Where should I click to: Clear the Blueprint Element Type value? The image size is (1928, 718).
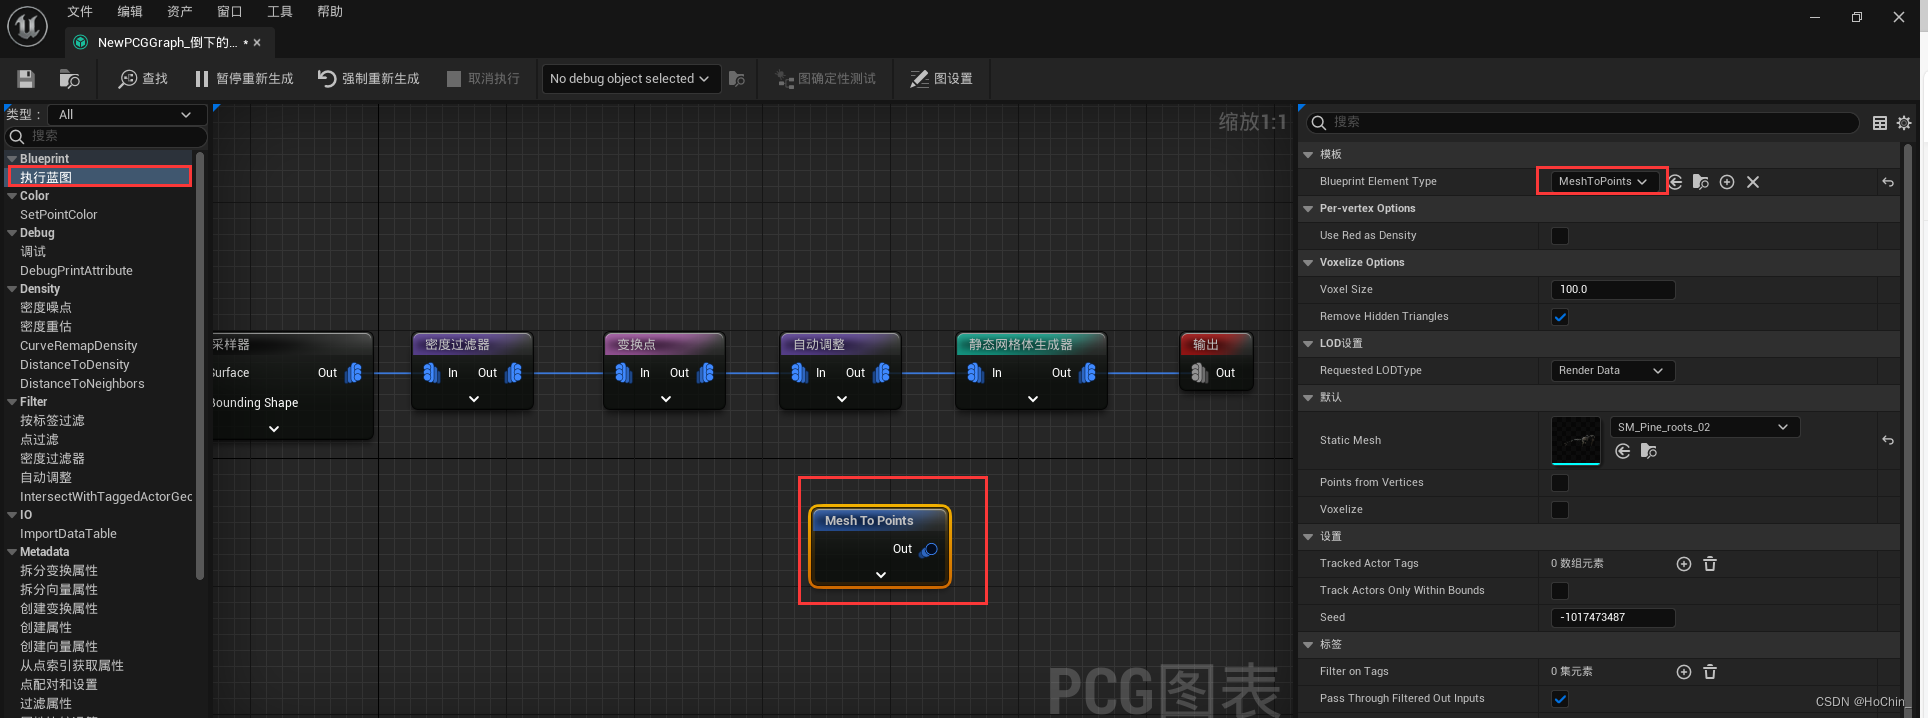1753,182
